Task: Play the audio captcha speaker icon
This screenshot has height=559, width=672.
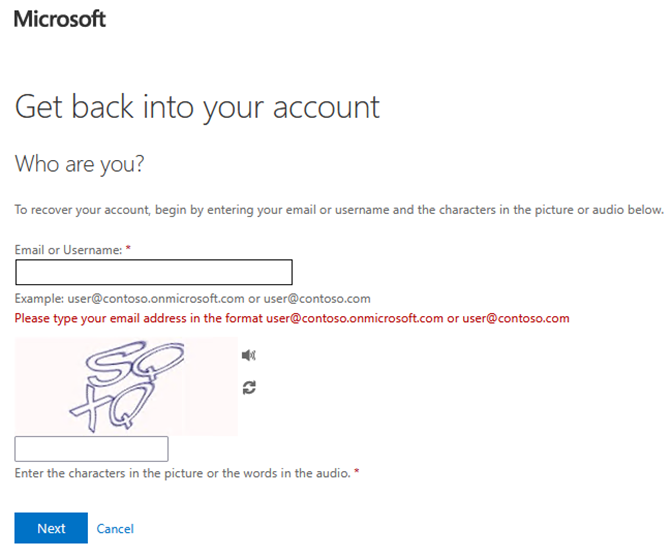Action: click(249, 355)
